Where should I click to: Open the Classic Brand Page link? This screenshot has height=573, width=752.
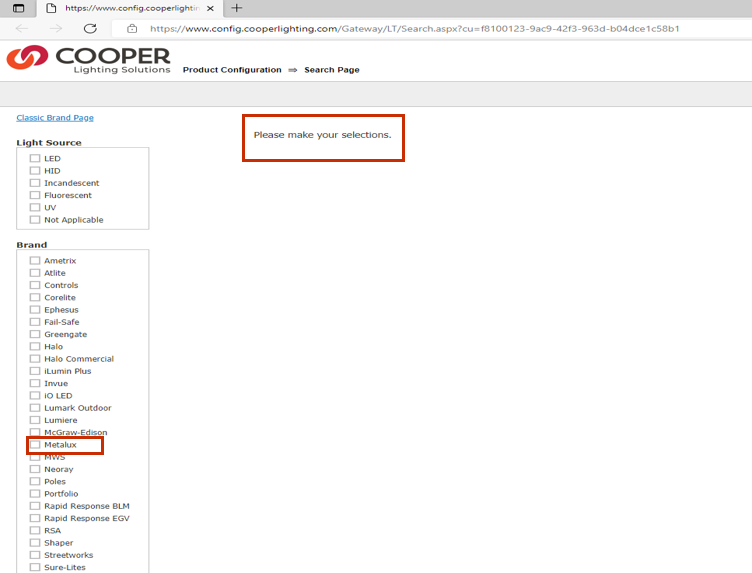tap(55, 117)
